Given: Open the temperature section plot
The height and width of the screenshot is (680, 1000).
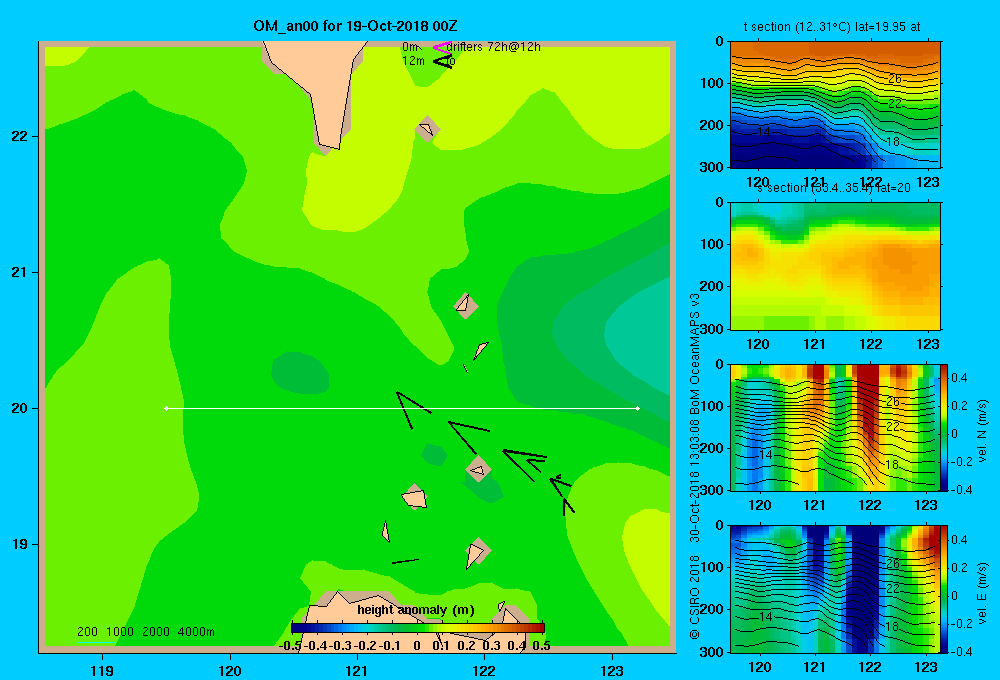Looking at the screenshot, I should pyautogui.click(x=835, y=105).
